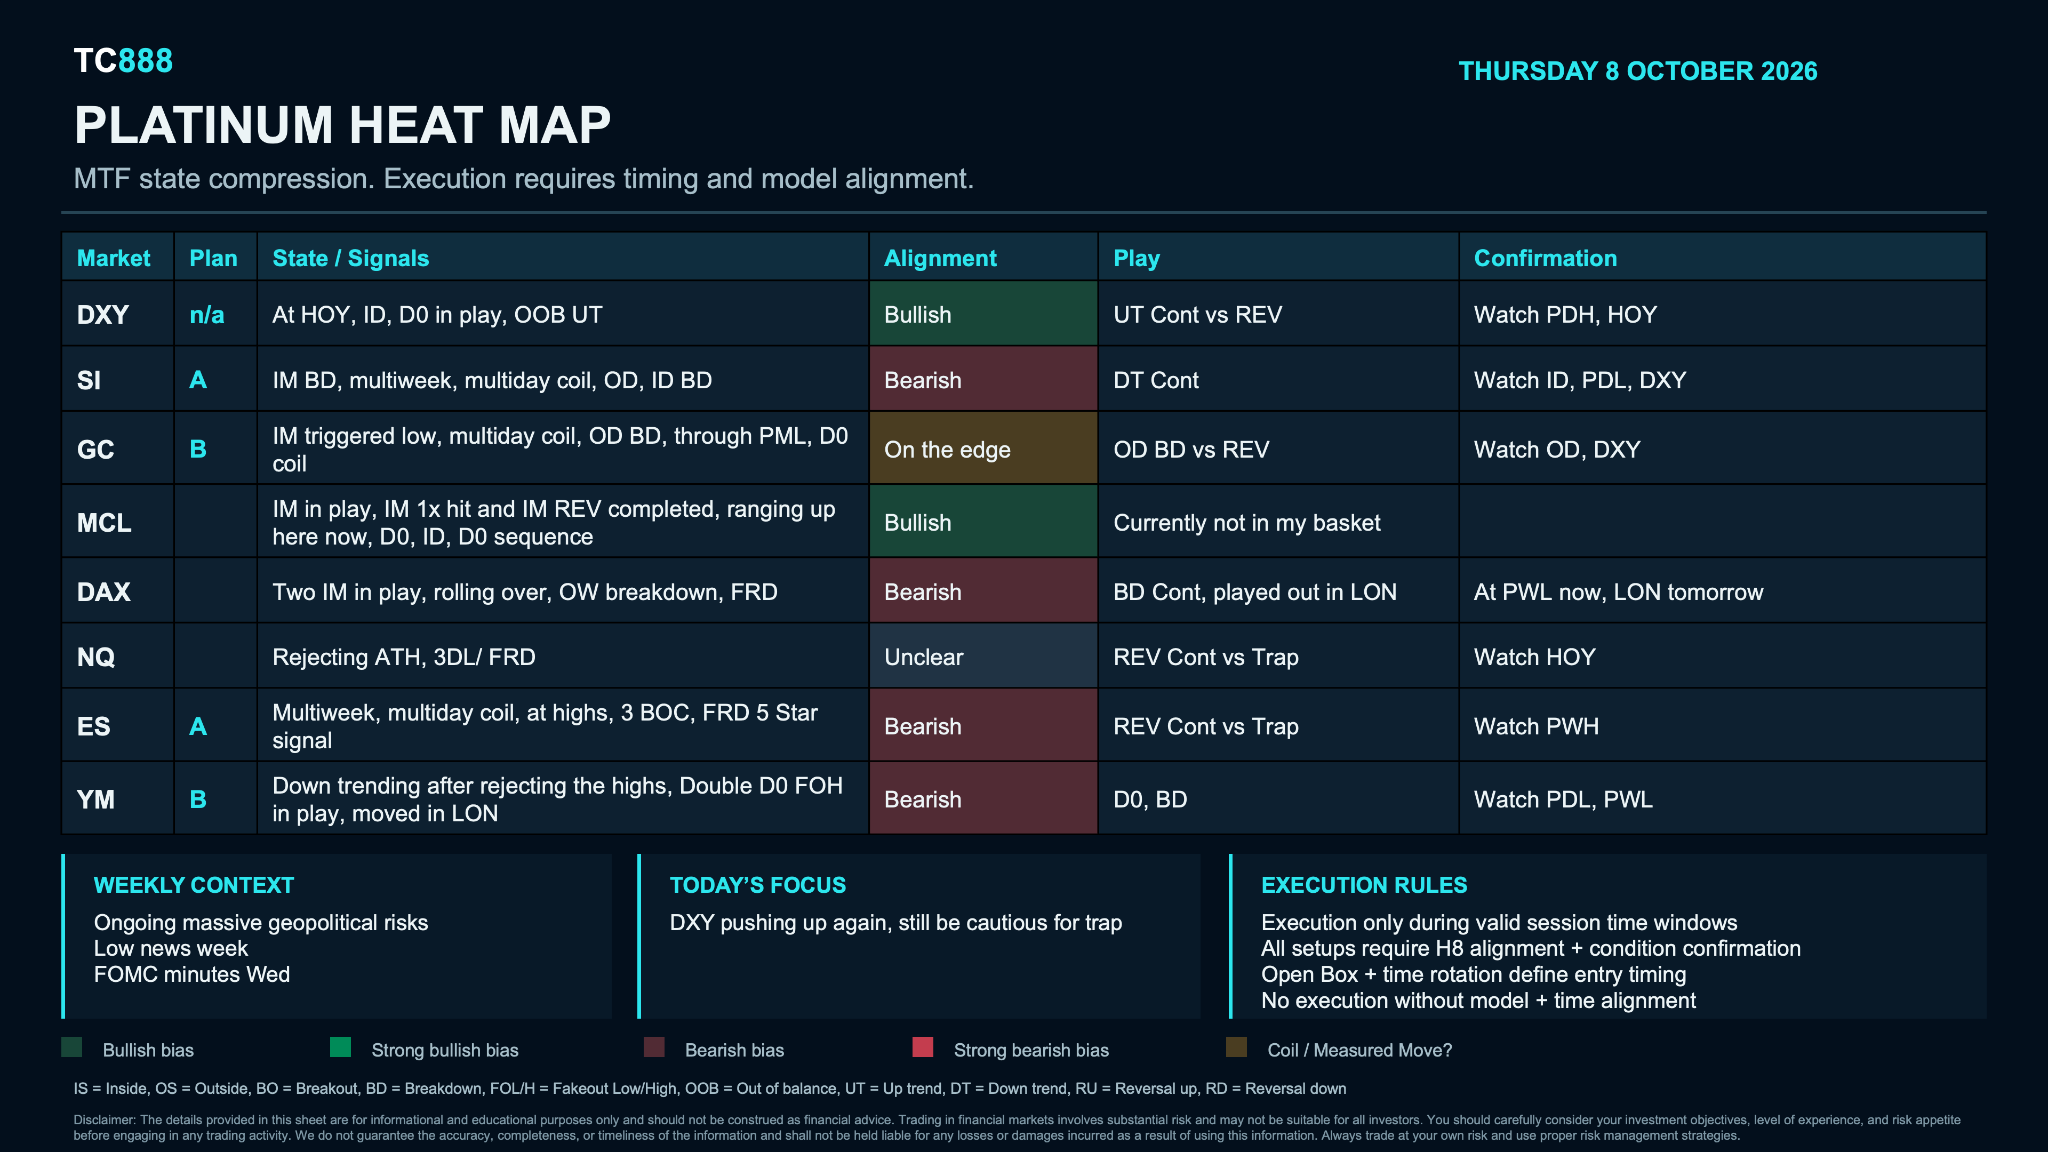
Task: Click the Unclear alignment cell for NQ
Action: click(984, 656)
